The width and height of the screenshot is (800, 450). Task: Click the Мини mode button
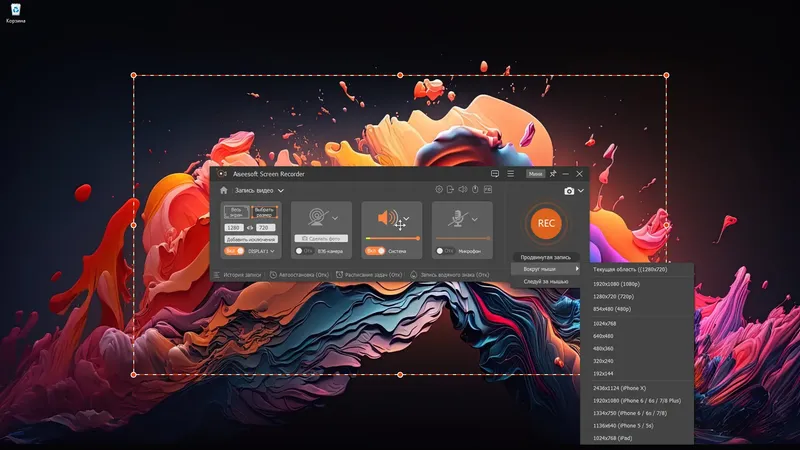535,174
